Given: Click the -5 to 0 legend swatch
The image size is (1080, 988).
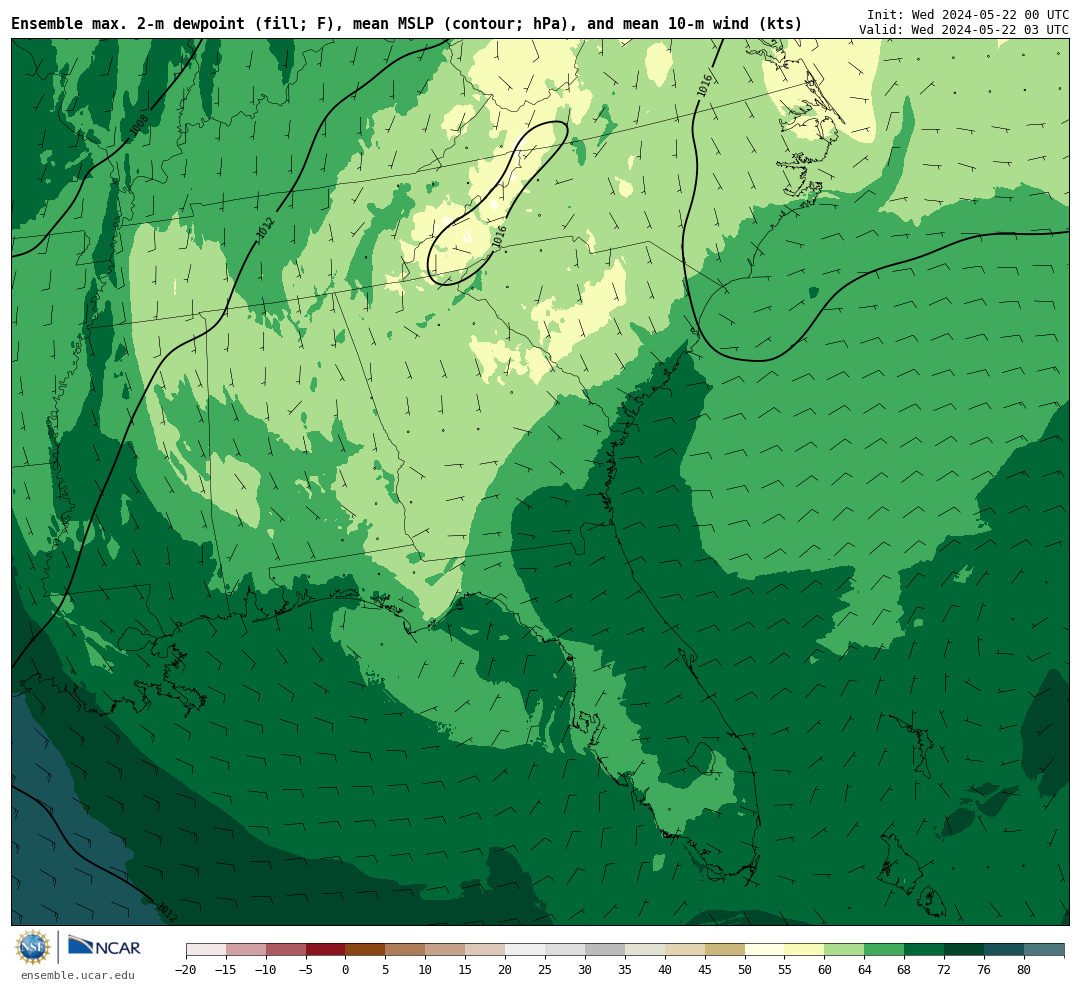Looking at the screenshot, I should point(326,950).
